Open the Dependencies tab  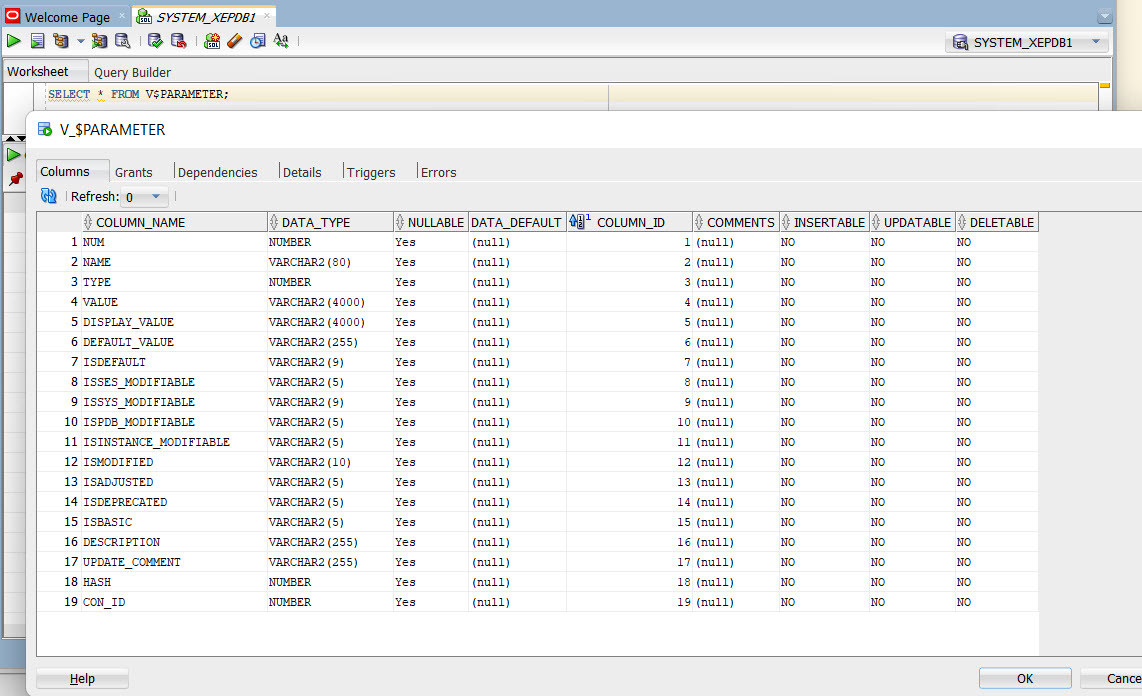tap(218, 173)
